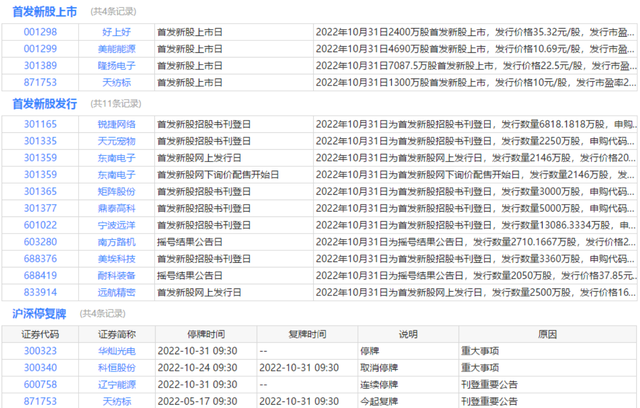Select the 2022-05-17 09:30 suspension time
The height and width of the screenshot is (408, 640).
(197, 401)
